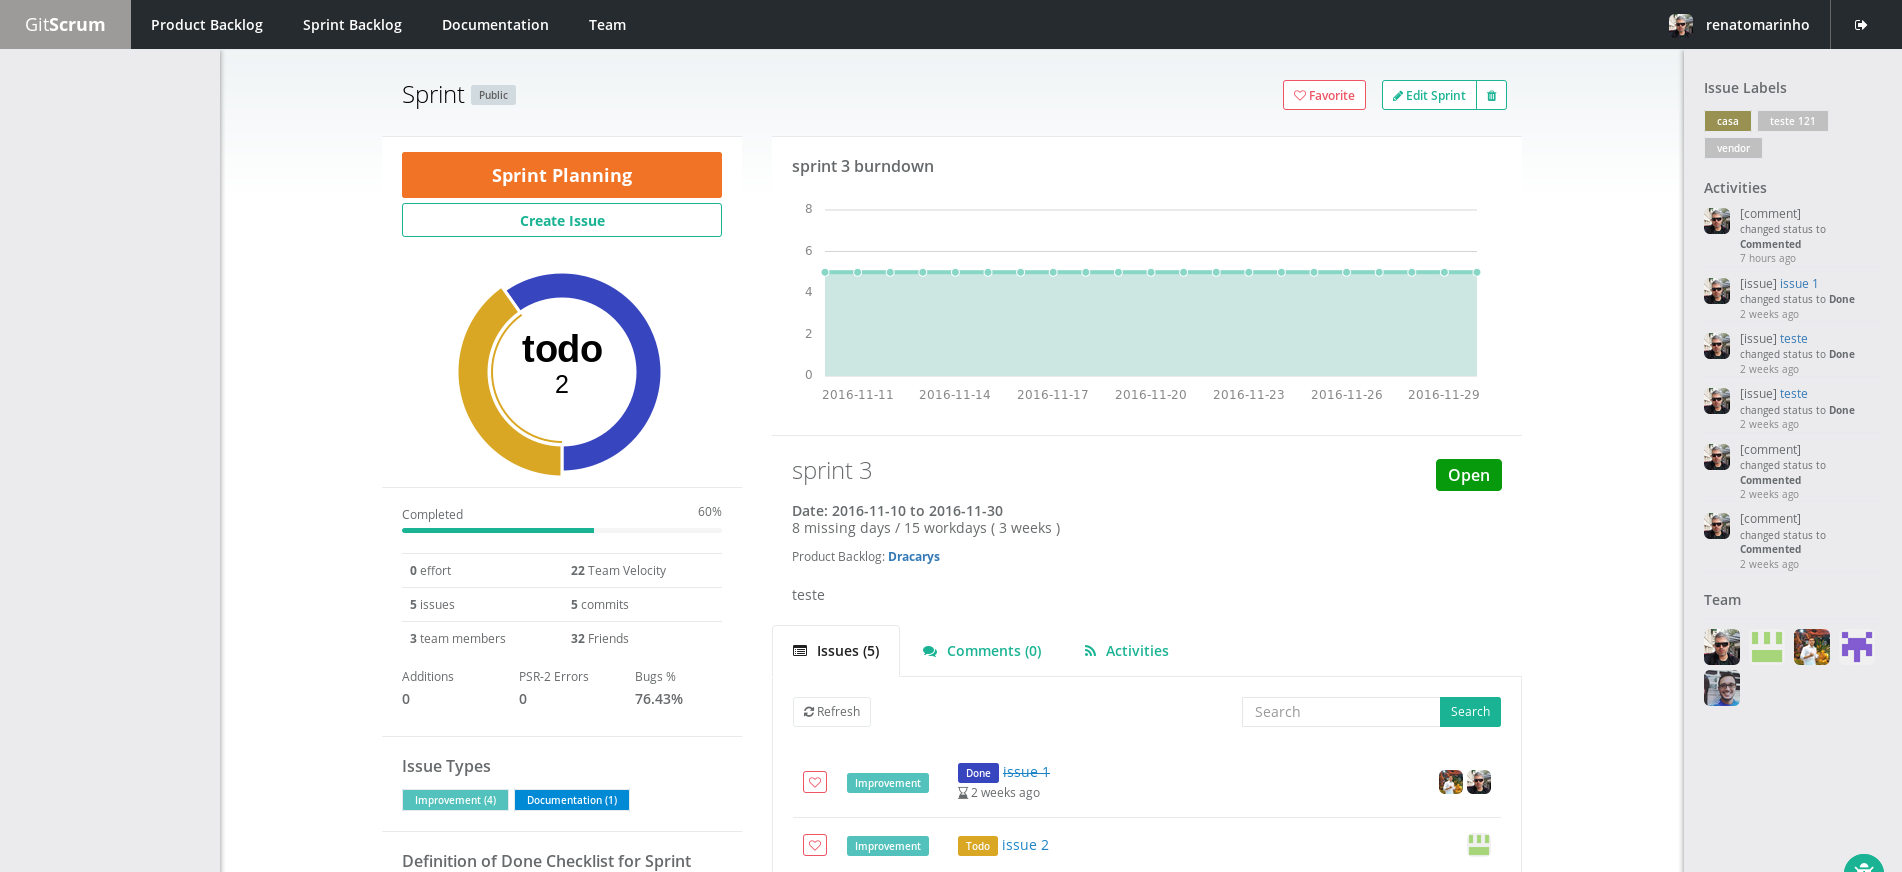Favorite issue 2 with its heart icon
Viewport: 1902px width, 872px height.
(x=815, y=845)
